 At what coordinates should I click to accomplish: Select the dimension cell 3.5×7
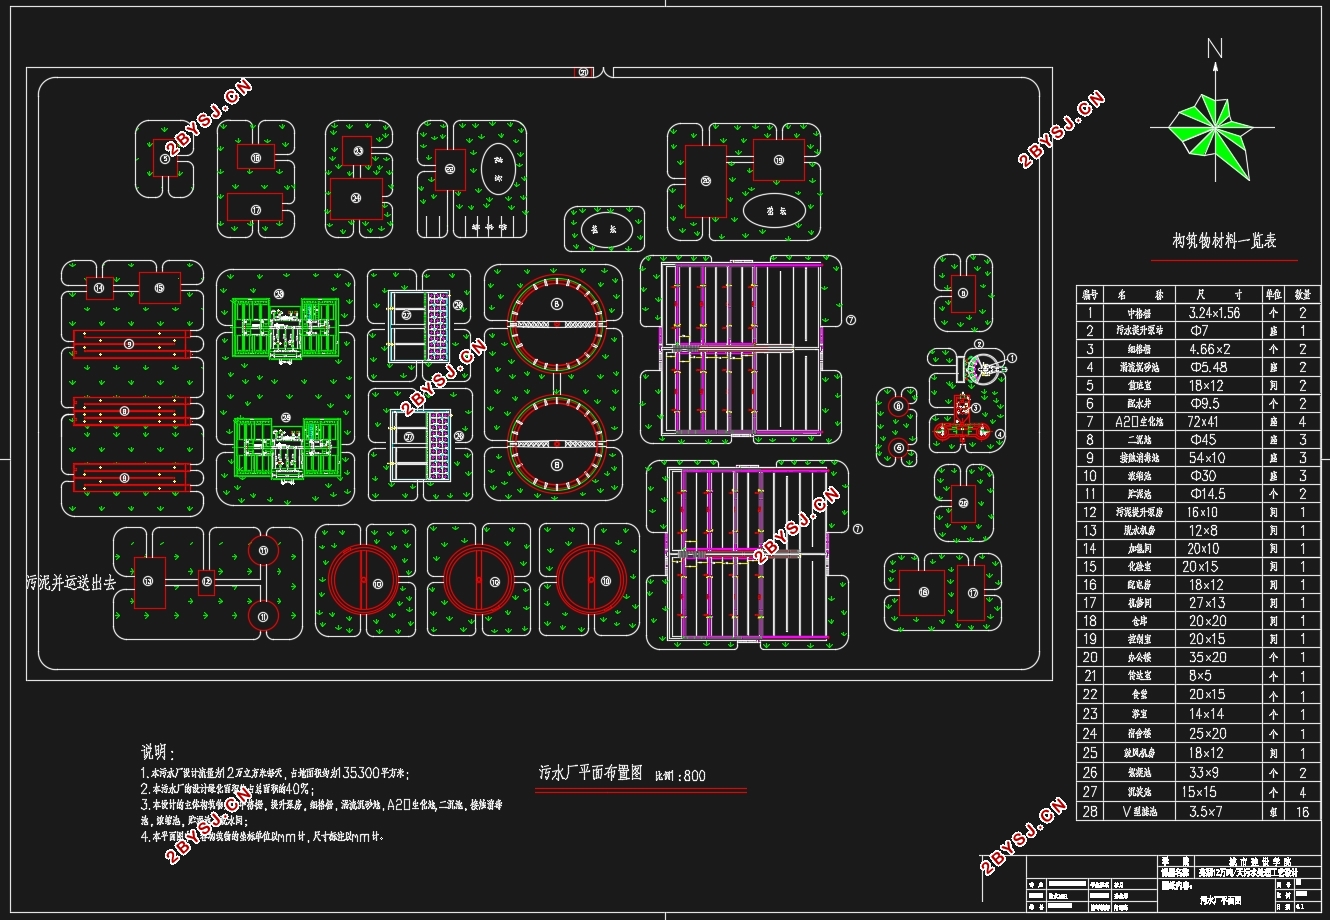1205,811
